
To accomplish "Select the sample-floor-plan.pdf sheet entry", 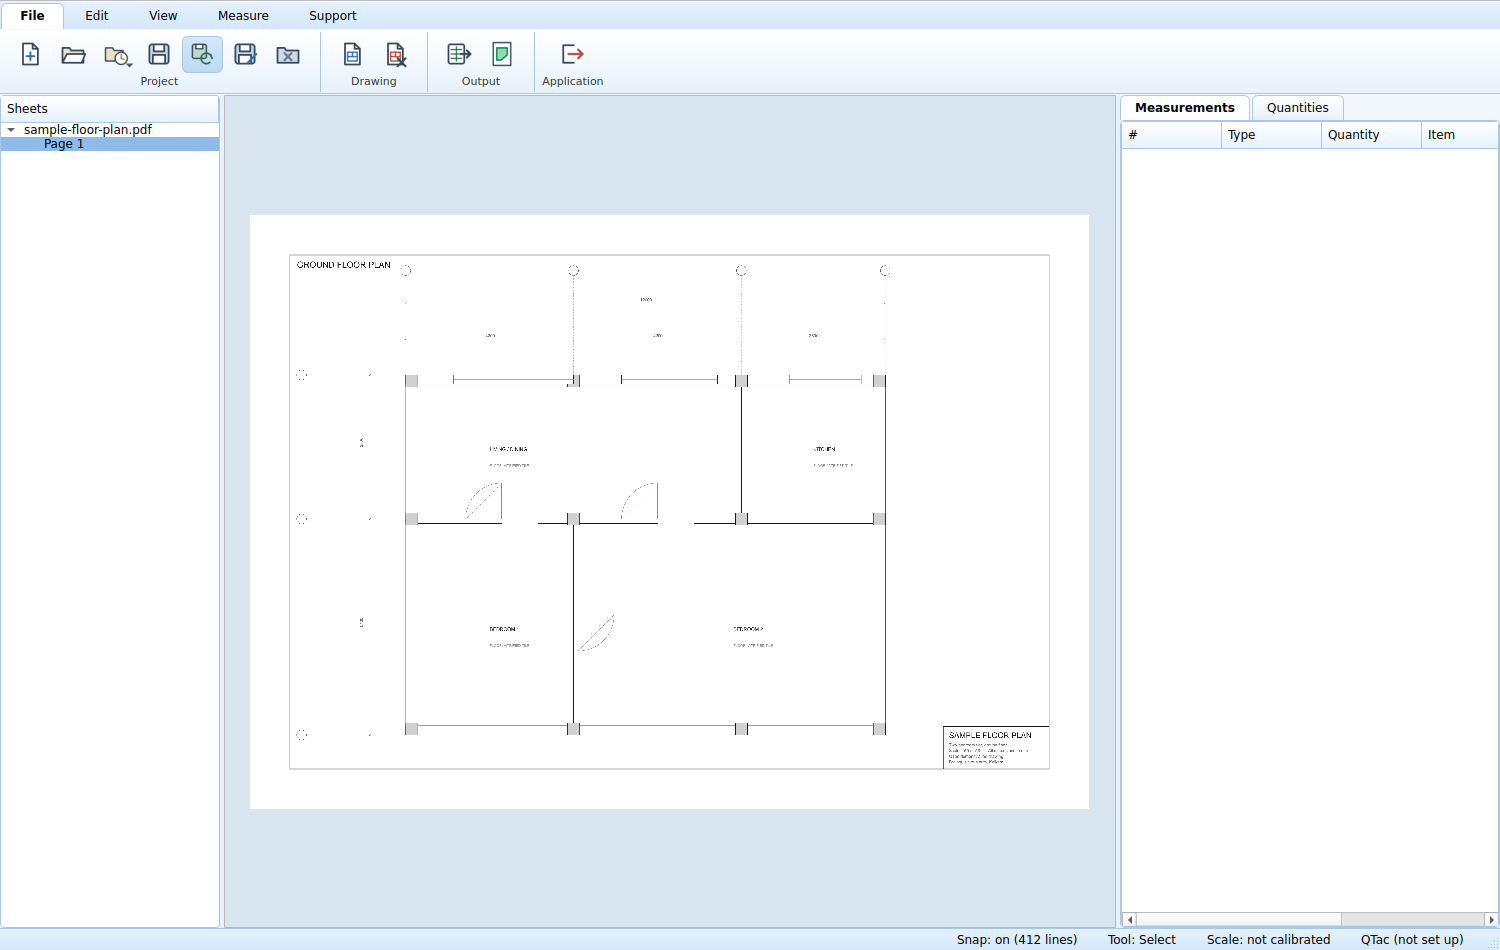I will (88, 130).
